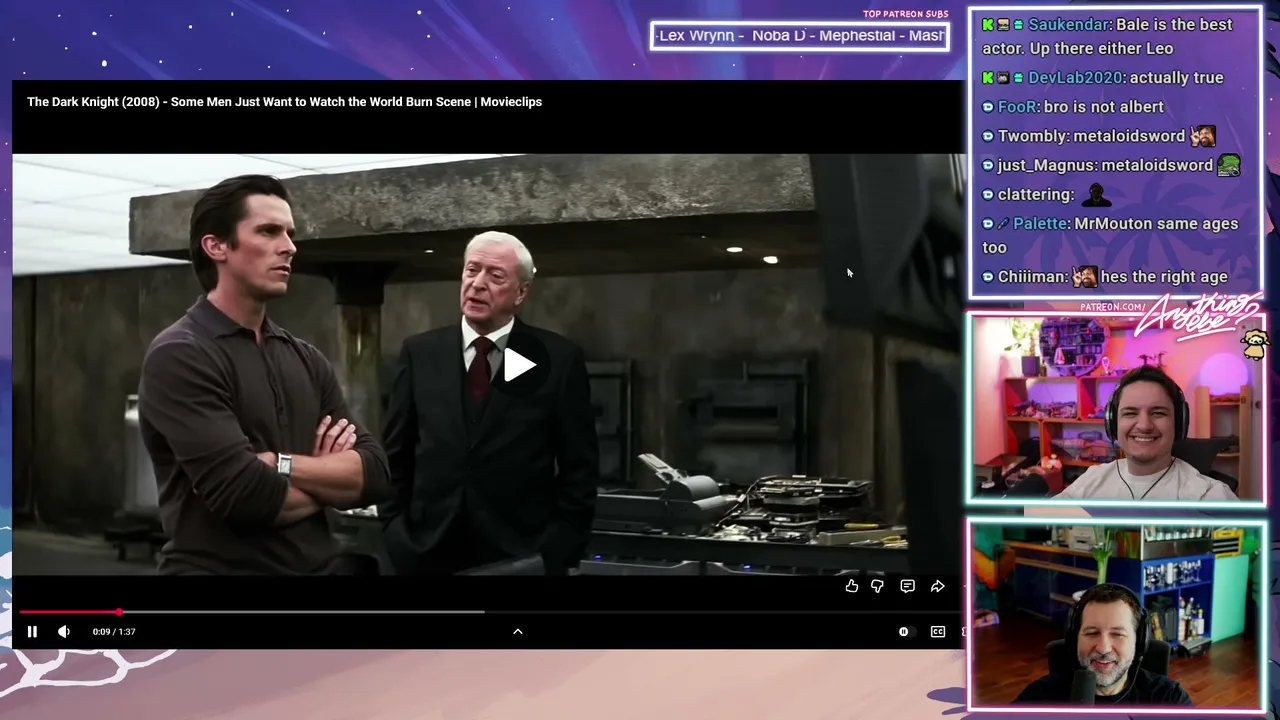Click the chat text 'hes the right age'
This screenshot has width=1280, height=720.
(x=1165, y=277)
